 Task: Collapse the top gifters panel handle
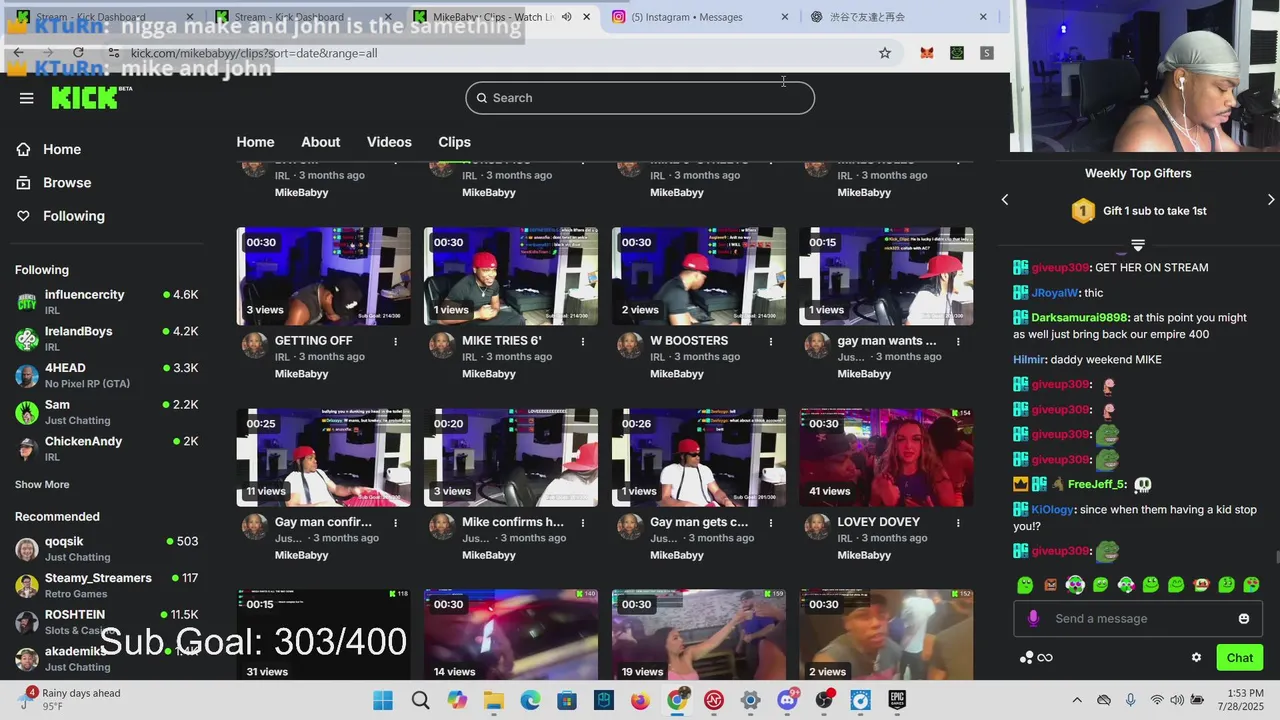click(1137, 245)
